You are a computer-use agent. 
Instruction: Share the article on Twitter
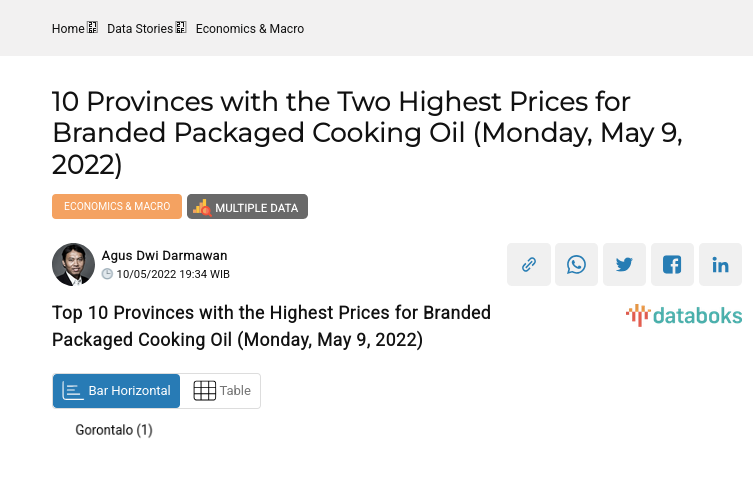point(625,265)
